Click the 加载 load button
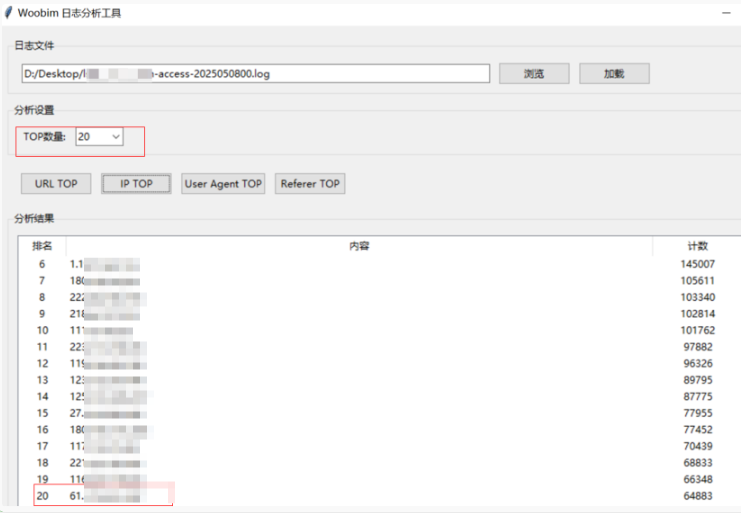The image size is (741, 513). [x=614, y=74]
